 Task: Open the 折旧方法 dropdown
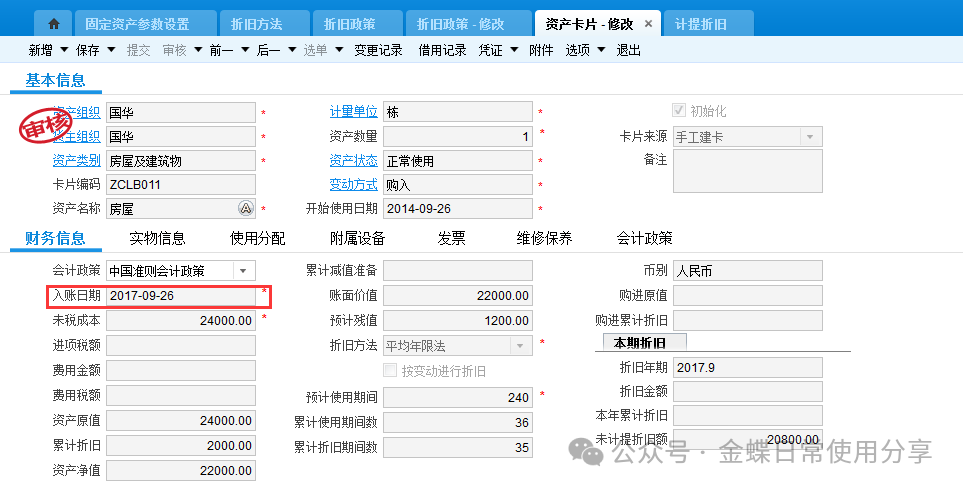520,345
